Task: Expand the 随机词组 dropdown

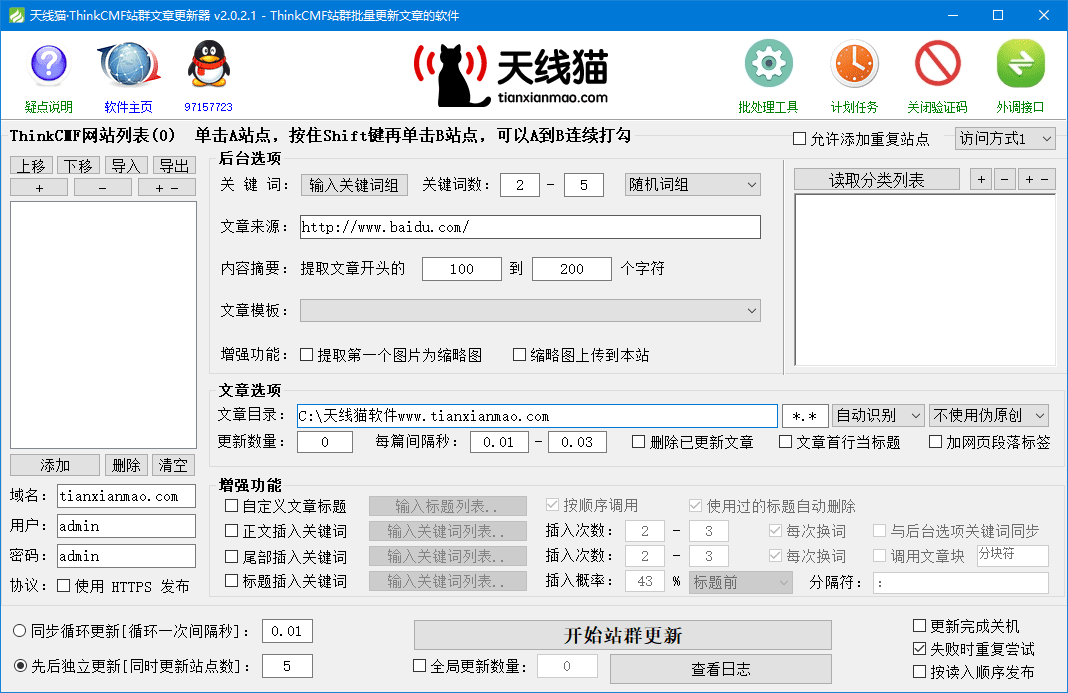Action: pyautogui.click(x=693, y=185)
